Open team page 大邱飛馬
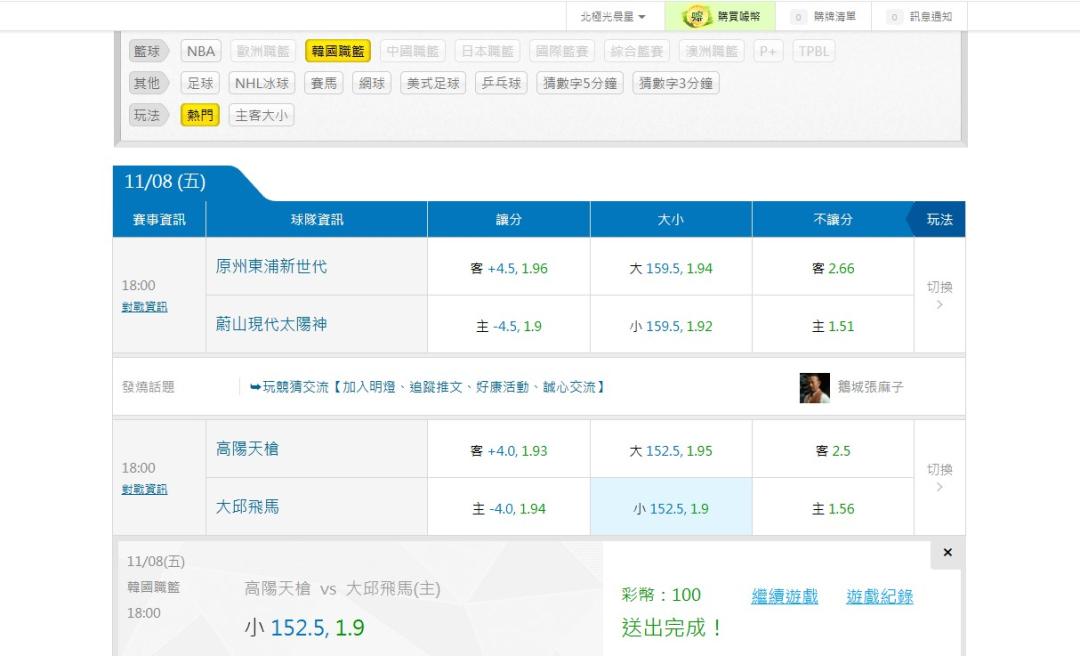 coord(247,507)
